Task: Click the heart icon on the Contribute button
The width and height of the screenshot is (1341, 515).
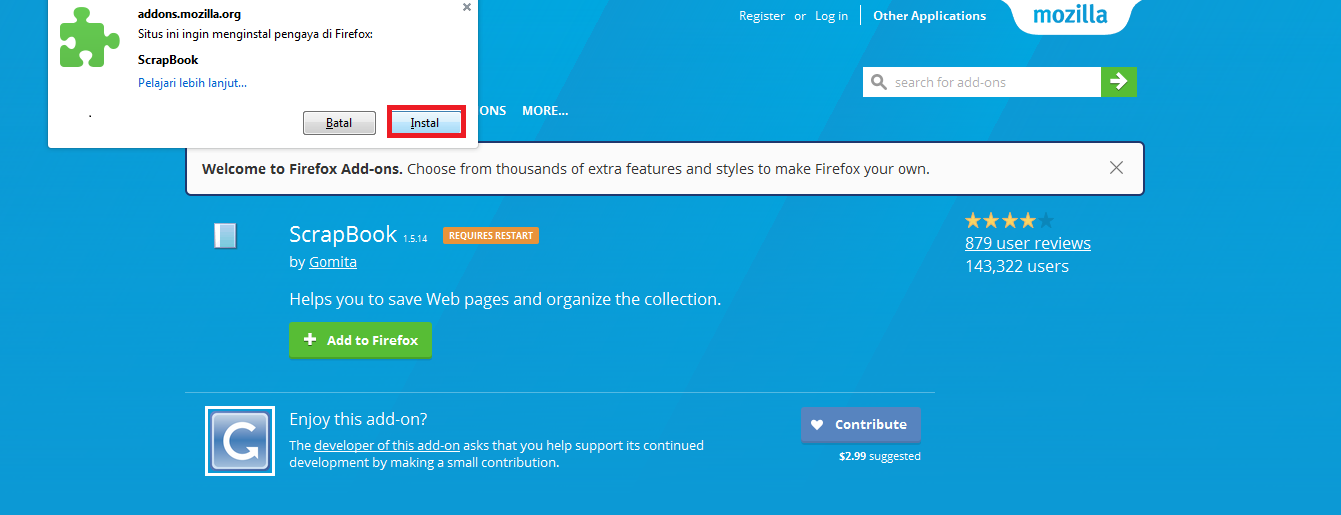Action: (x=816, y=425)
